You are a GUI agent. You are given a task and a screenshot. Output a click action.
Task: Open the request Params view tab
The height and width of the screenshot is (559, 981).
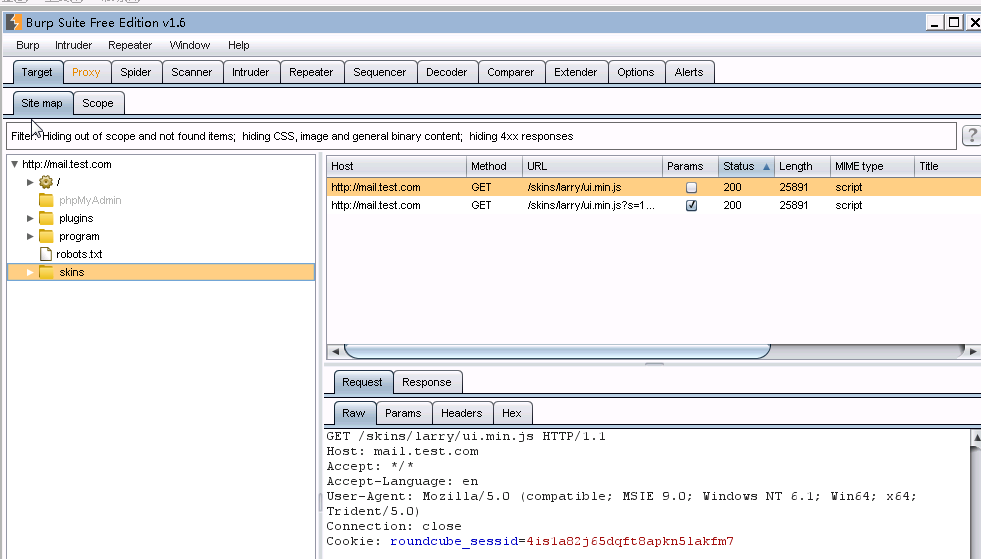(403, 413)
